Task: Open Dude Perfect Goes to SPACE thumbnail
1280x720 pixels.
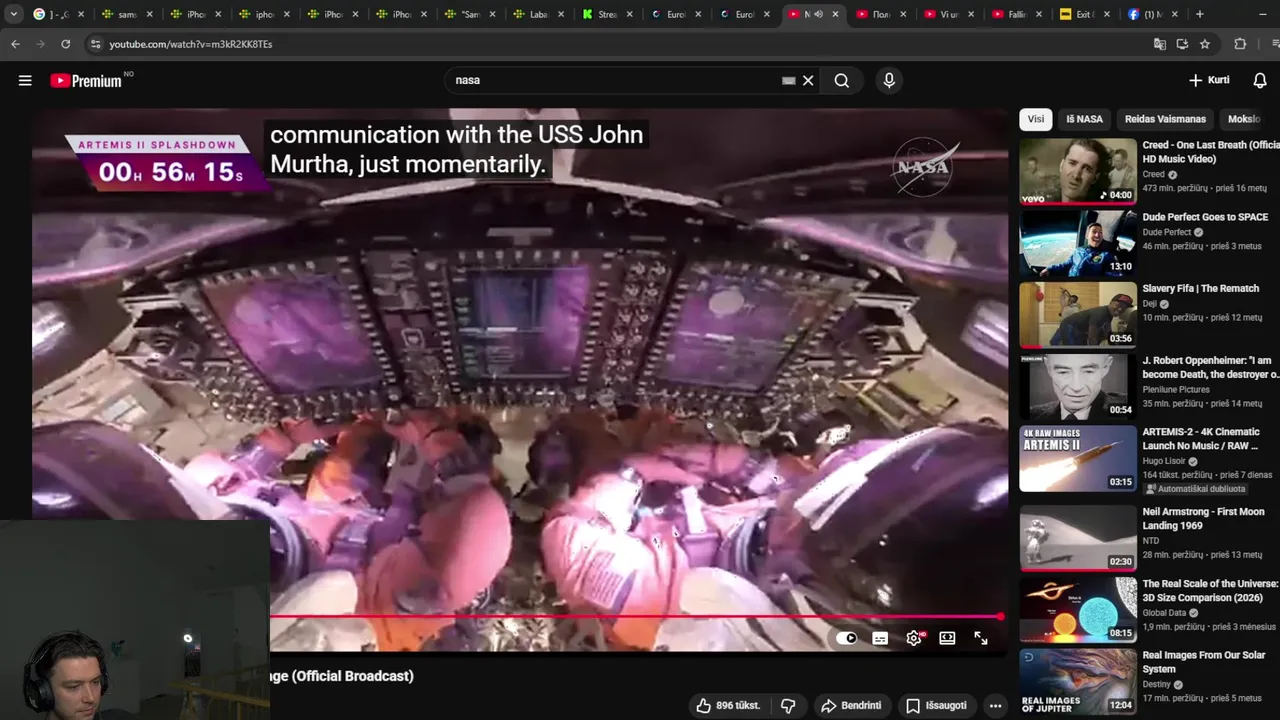Action: 1078,243
